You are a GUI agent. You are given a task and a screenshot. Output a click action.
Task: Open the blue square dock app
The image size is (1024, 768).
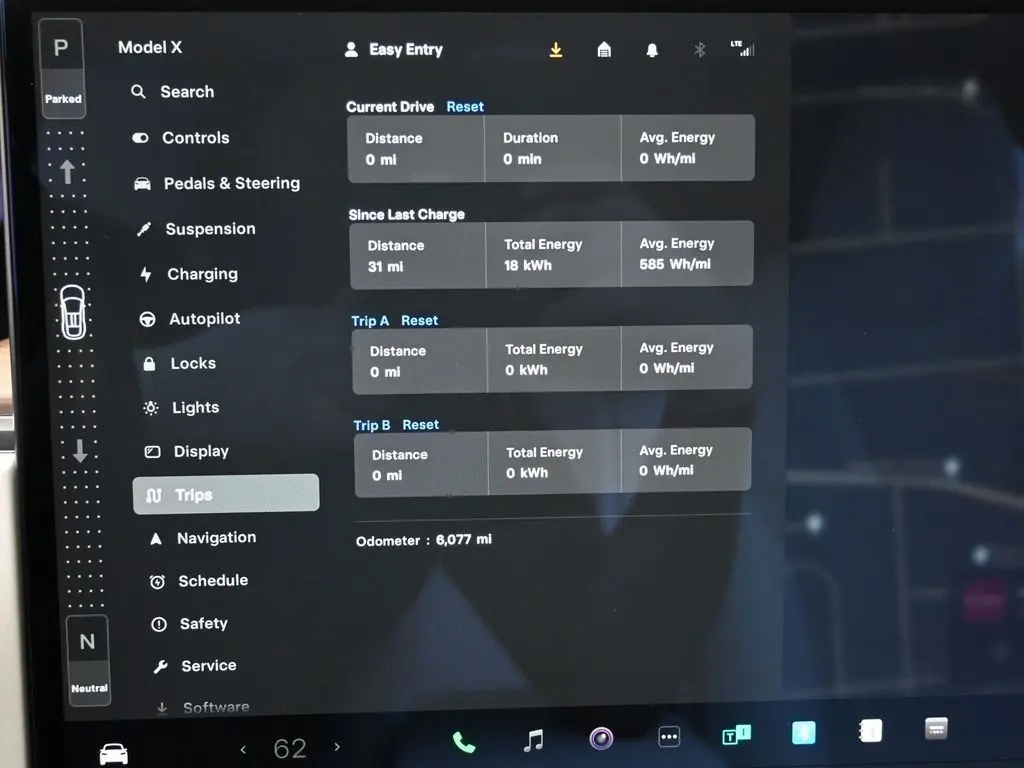pos(804,733)
